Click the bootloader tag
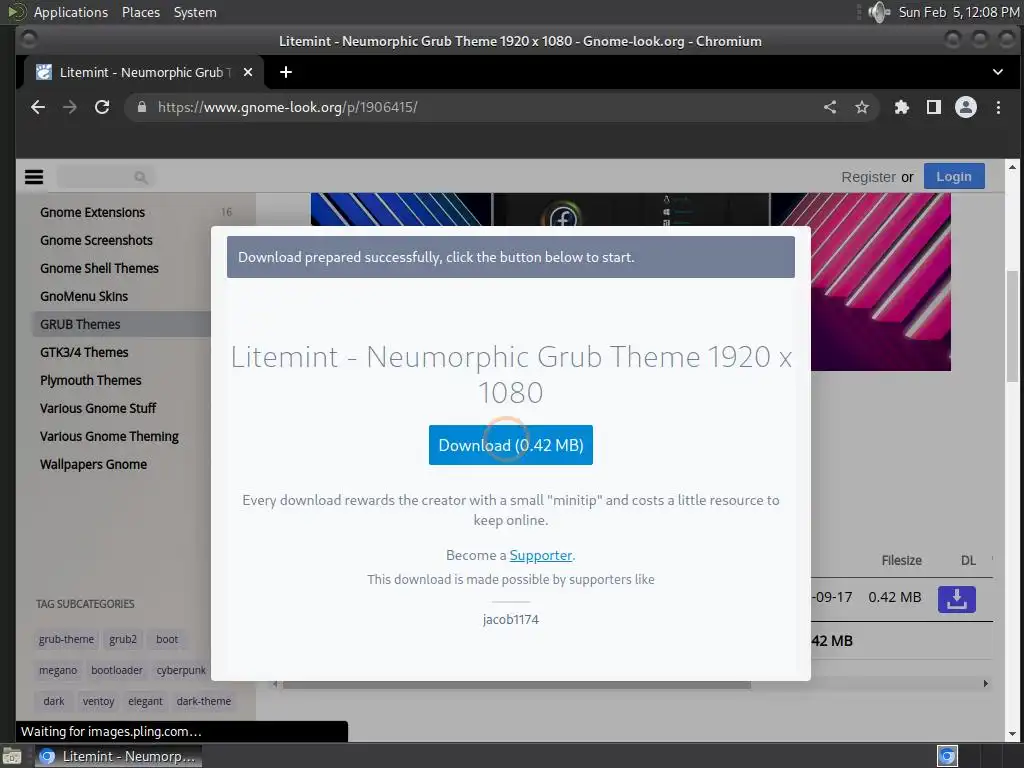This screenshot has height=768, width=1024. pos(116,670)
